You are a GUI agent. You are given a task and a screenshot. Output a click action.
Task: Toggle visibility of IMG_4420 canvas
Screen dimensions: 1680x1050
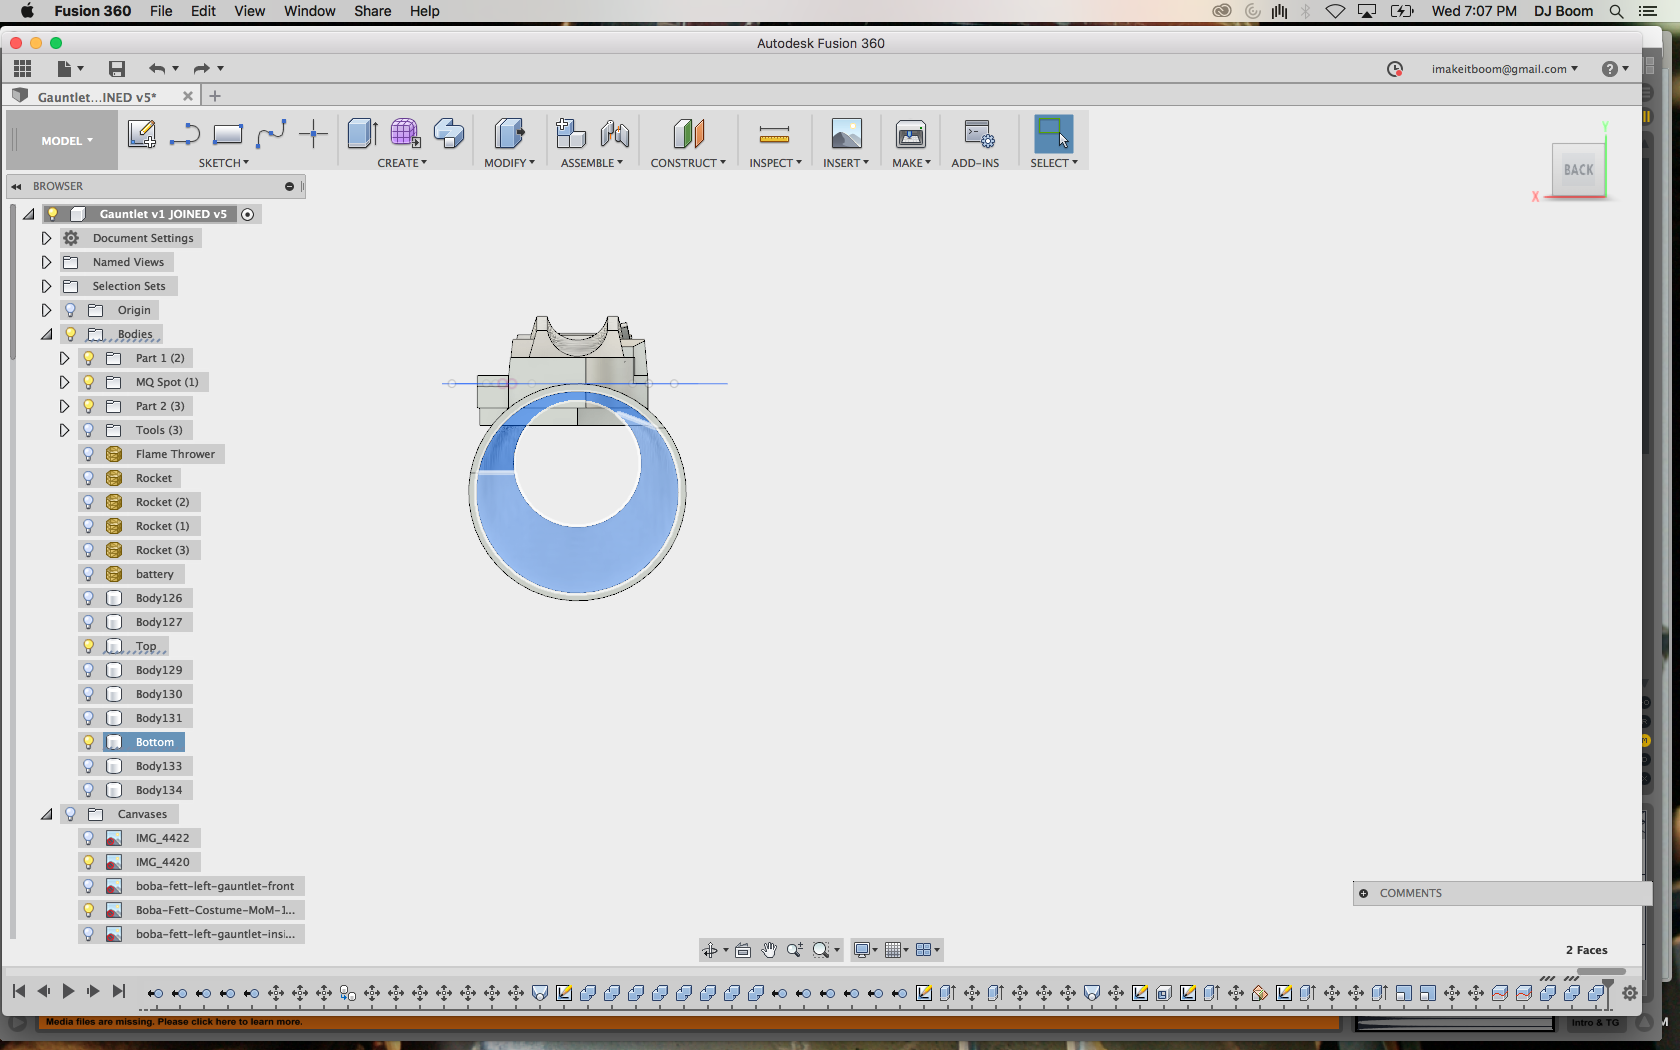click(x=88, y=862)
